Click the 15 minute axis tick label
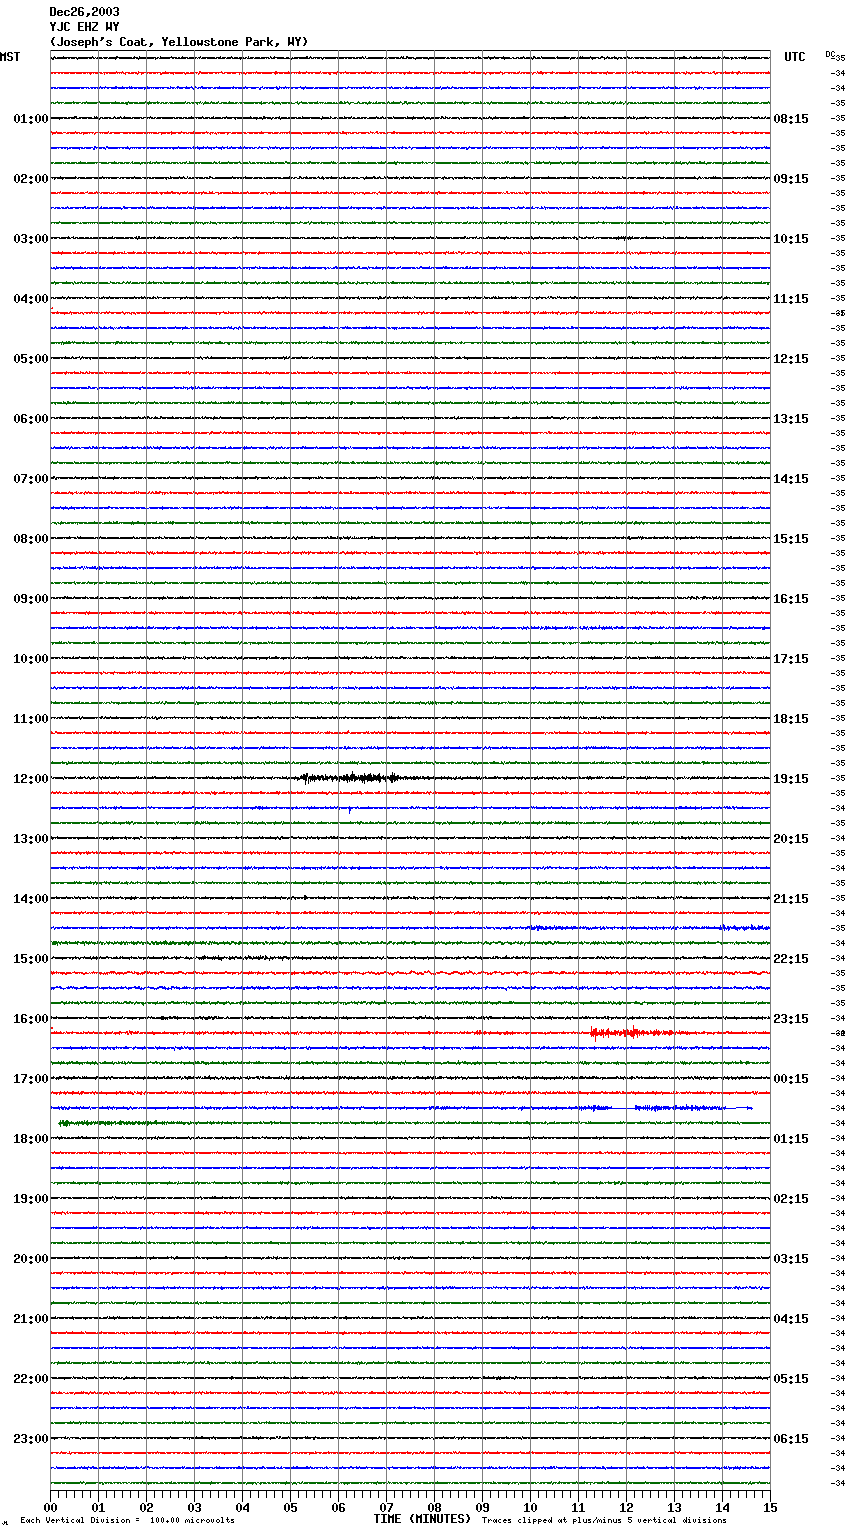Viewport: 850px width, 1534px height. coord(770,1507)
